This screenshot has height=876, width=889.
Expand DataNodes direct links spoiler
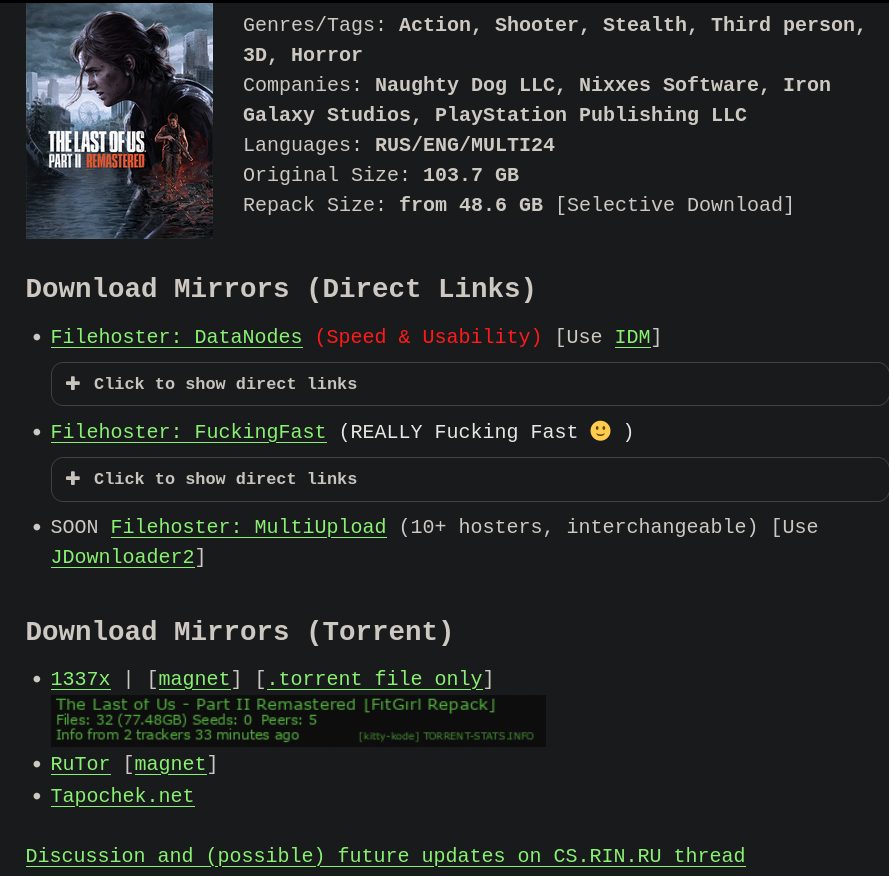pyautogui.click(x=469, y=384)
